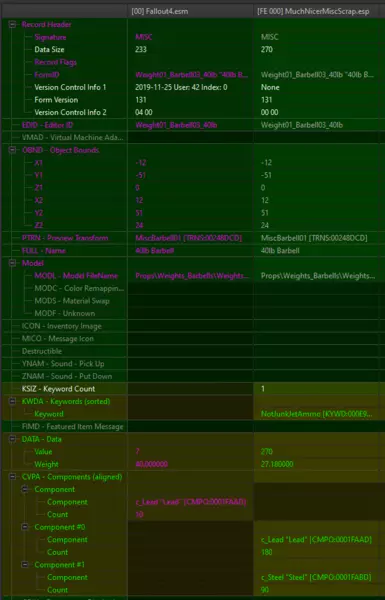Viewport: 385px width, 600px height.
Task: Collapse the Record Header node
Action: [x=12, y=24]
